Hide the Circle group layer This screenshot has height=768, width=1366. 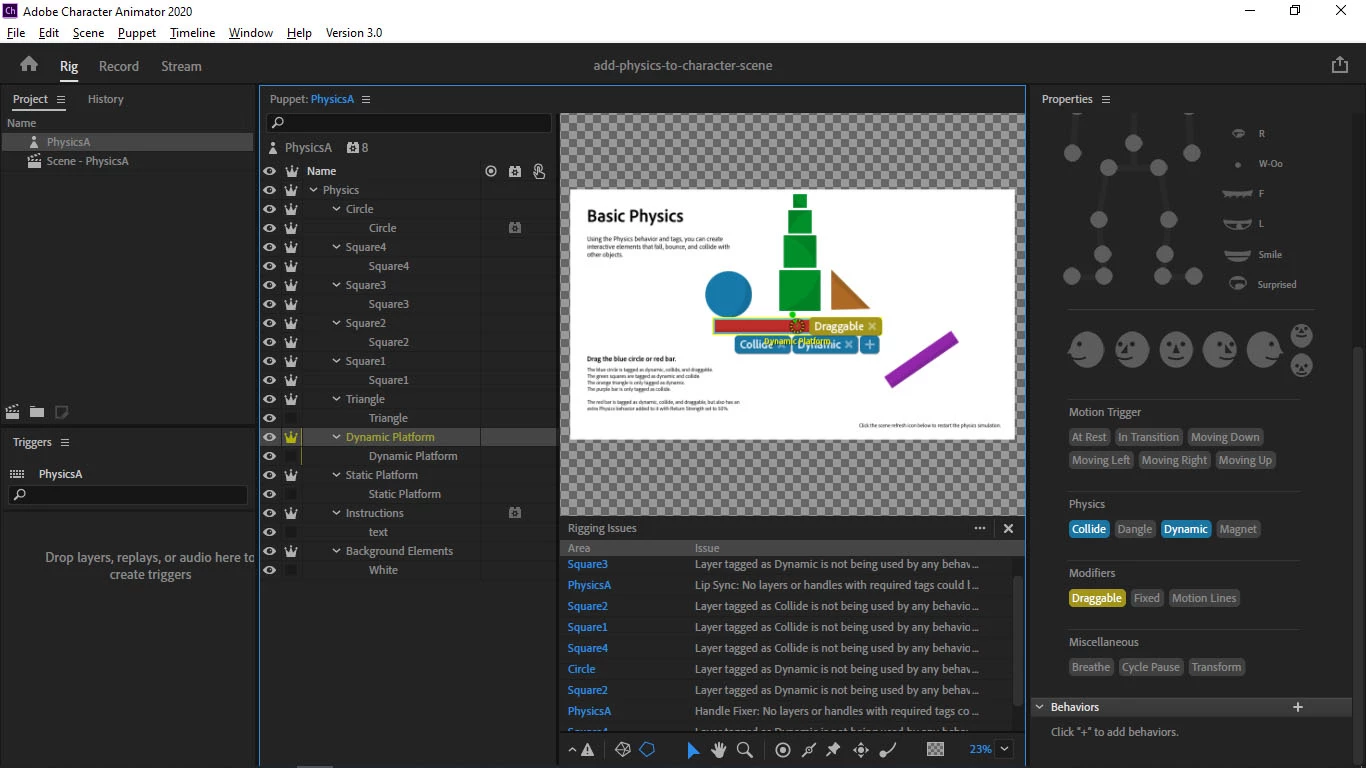[269, 209]
